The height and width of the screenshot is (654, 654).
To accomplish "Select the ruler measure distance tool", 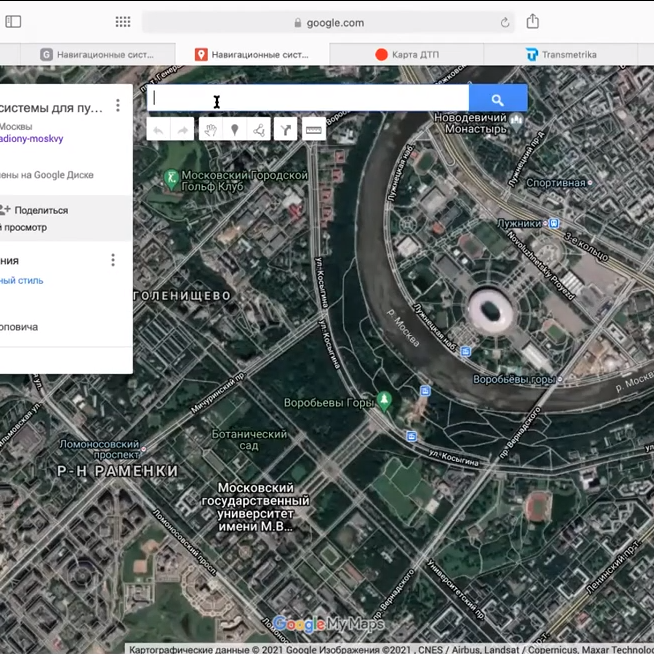I will [314, 130].
